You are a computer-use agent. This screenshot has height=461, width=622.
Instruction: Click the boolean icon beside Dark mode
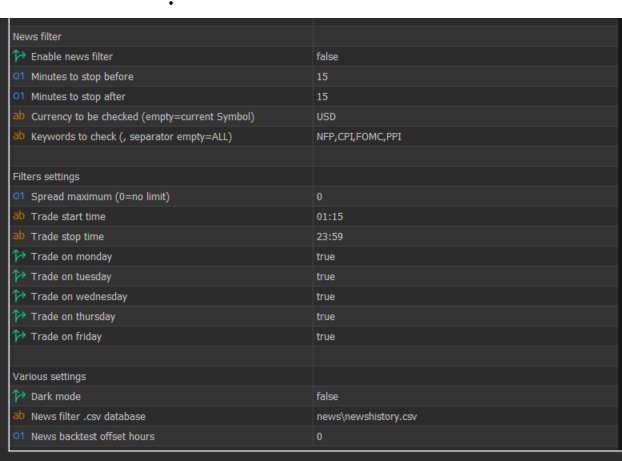click(19, 396)
